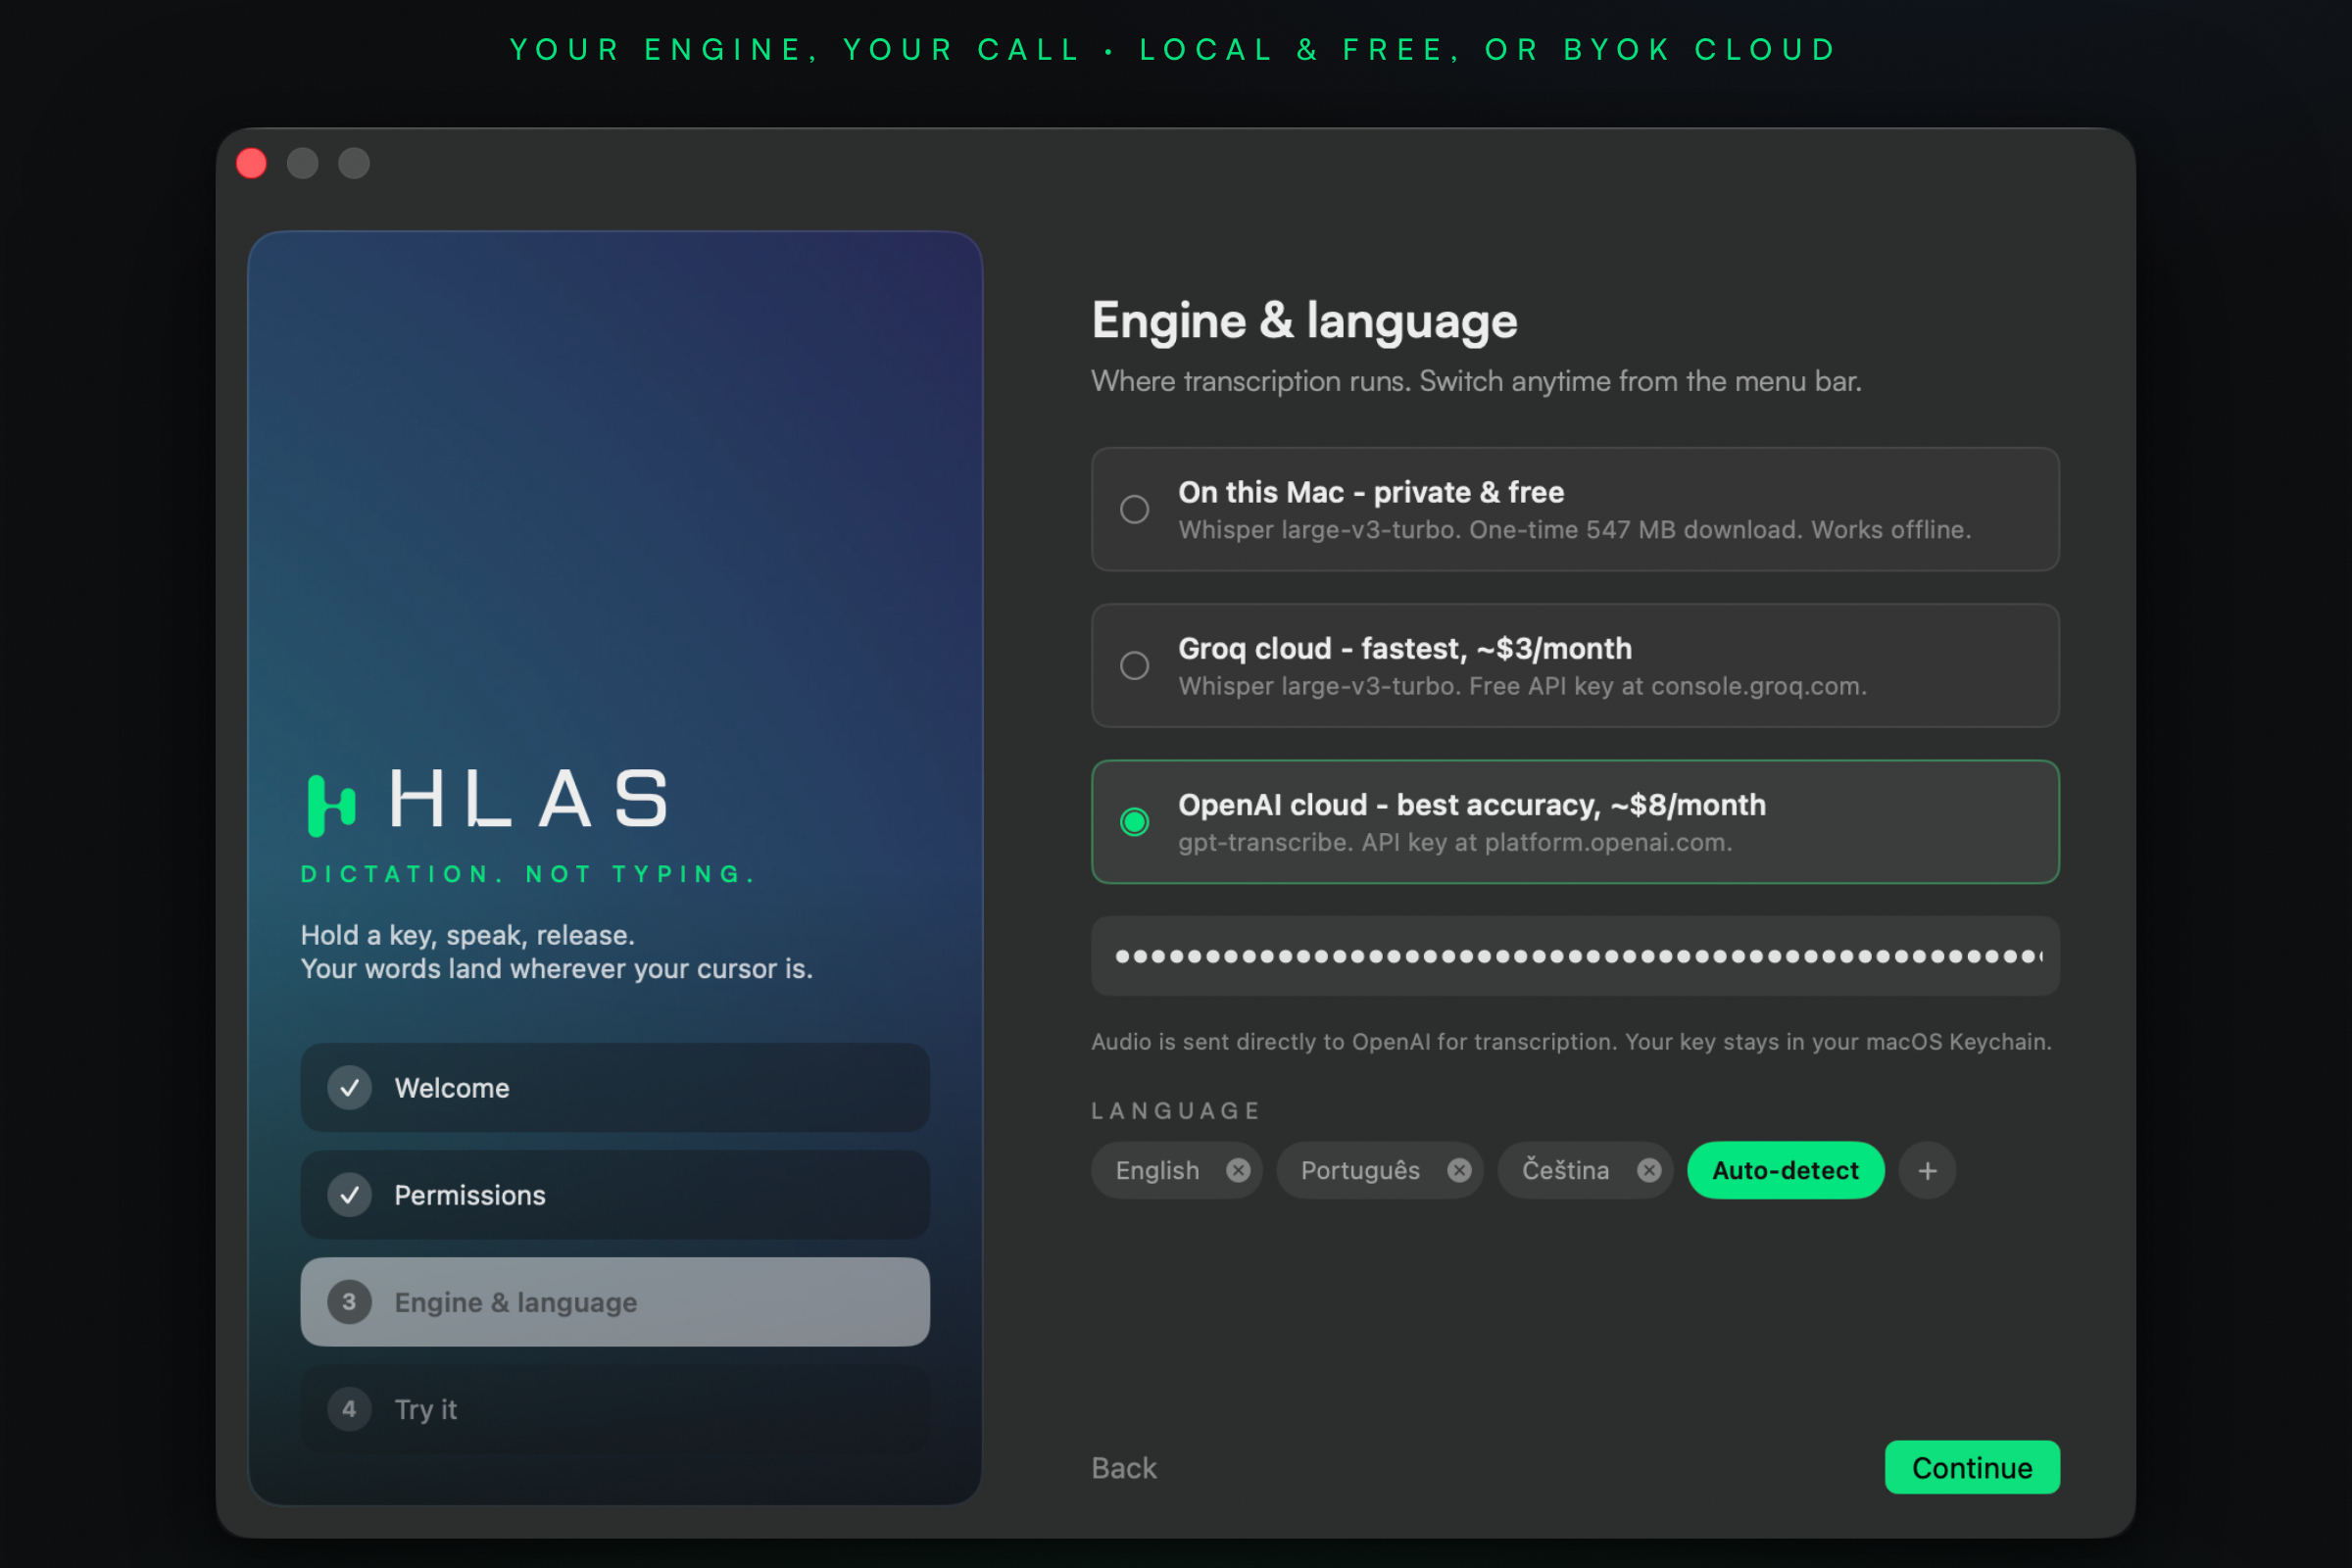Click the step 4 number badge
This screenshot has height=1568, width=2352.
349,1409
